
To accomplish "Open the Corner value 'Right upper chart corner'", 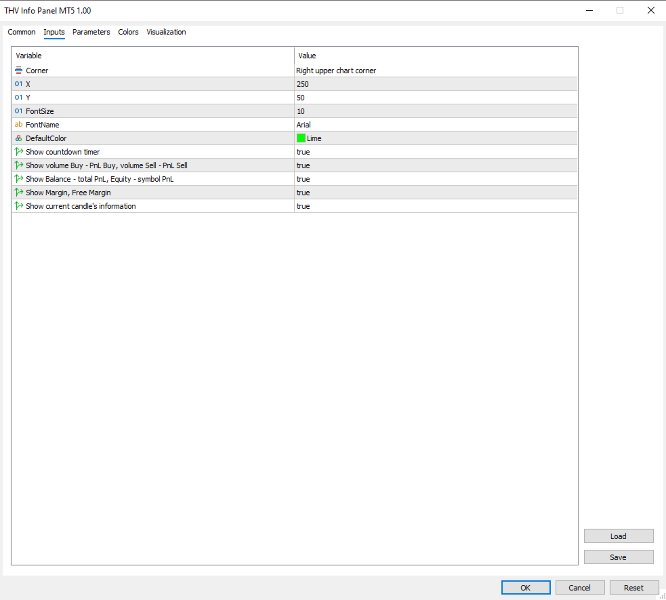I will 436,70.
